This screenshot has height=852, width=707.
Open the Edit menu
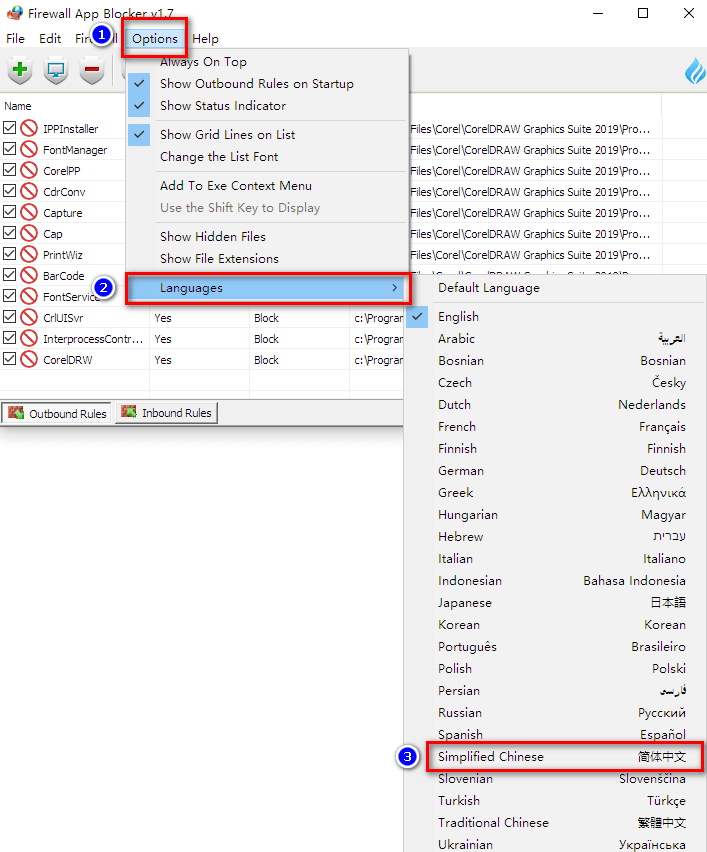[x=50, y=39]
